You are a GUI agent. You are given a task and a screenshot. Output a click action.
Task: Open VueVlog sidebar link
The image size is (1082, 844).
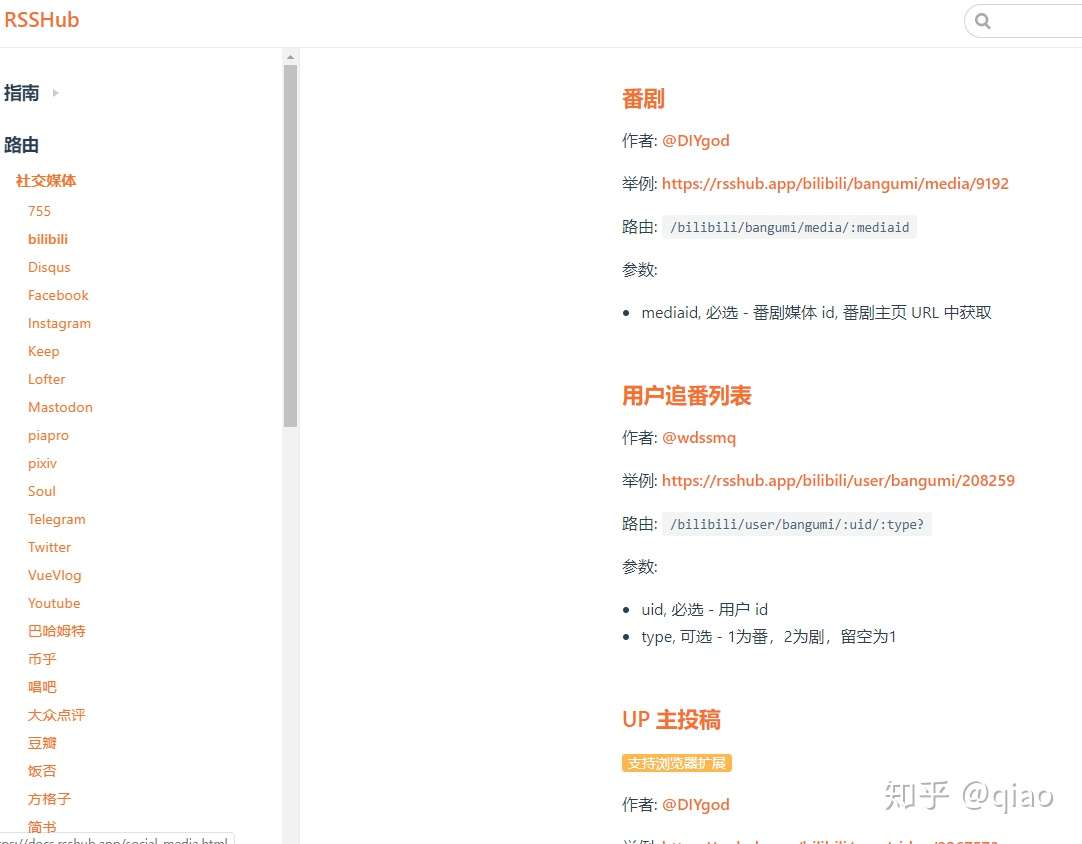55,575
